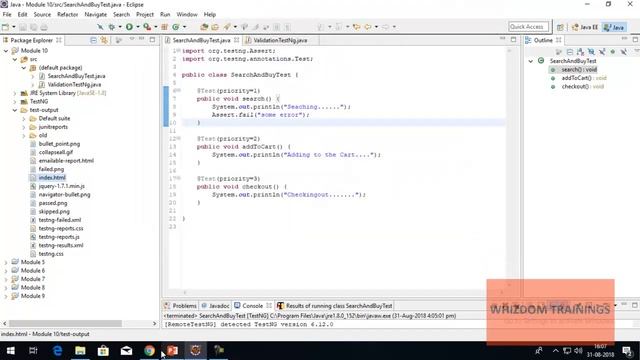The height and width of the screenshot is (360, 640).
Task: Open Windows Start menu
Action: [x=11, y=350]
